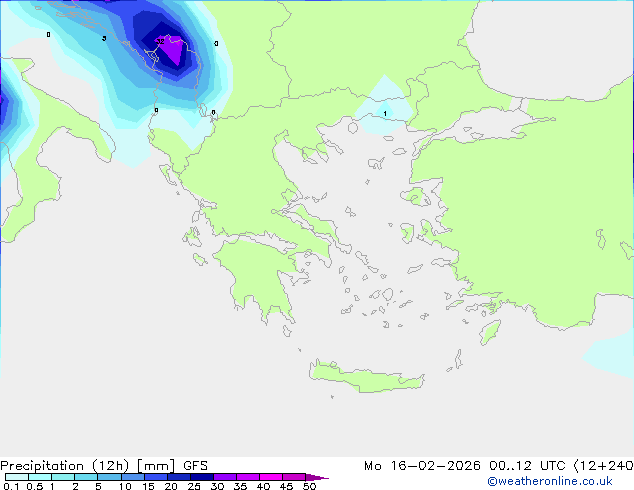Click the island of Crete on the map

(366, 377)
